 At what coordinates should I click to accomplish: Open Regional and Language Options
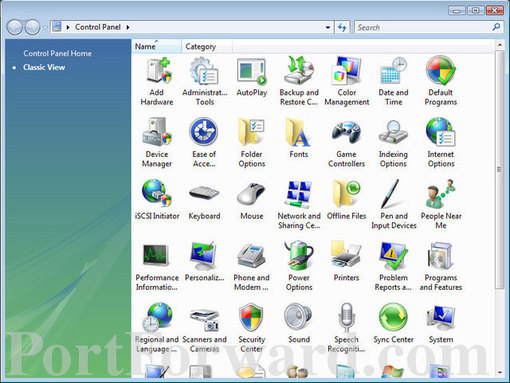[157, 328]
